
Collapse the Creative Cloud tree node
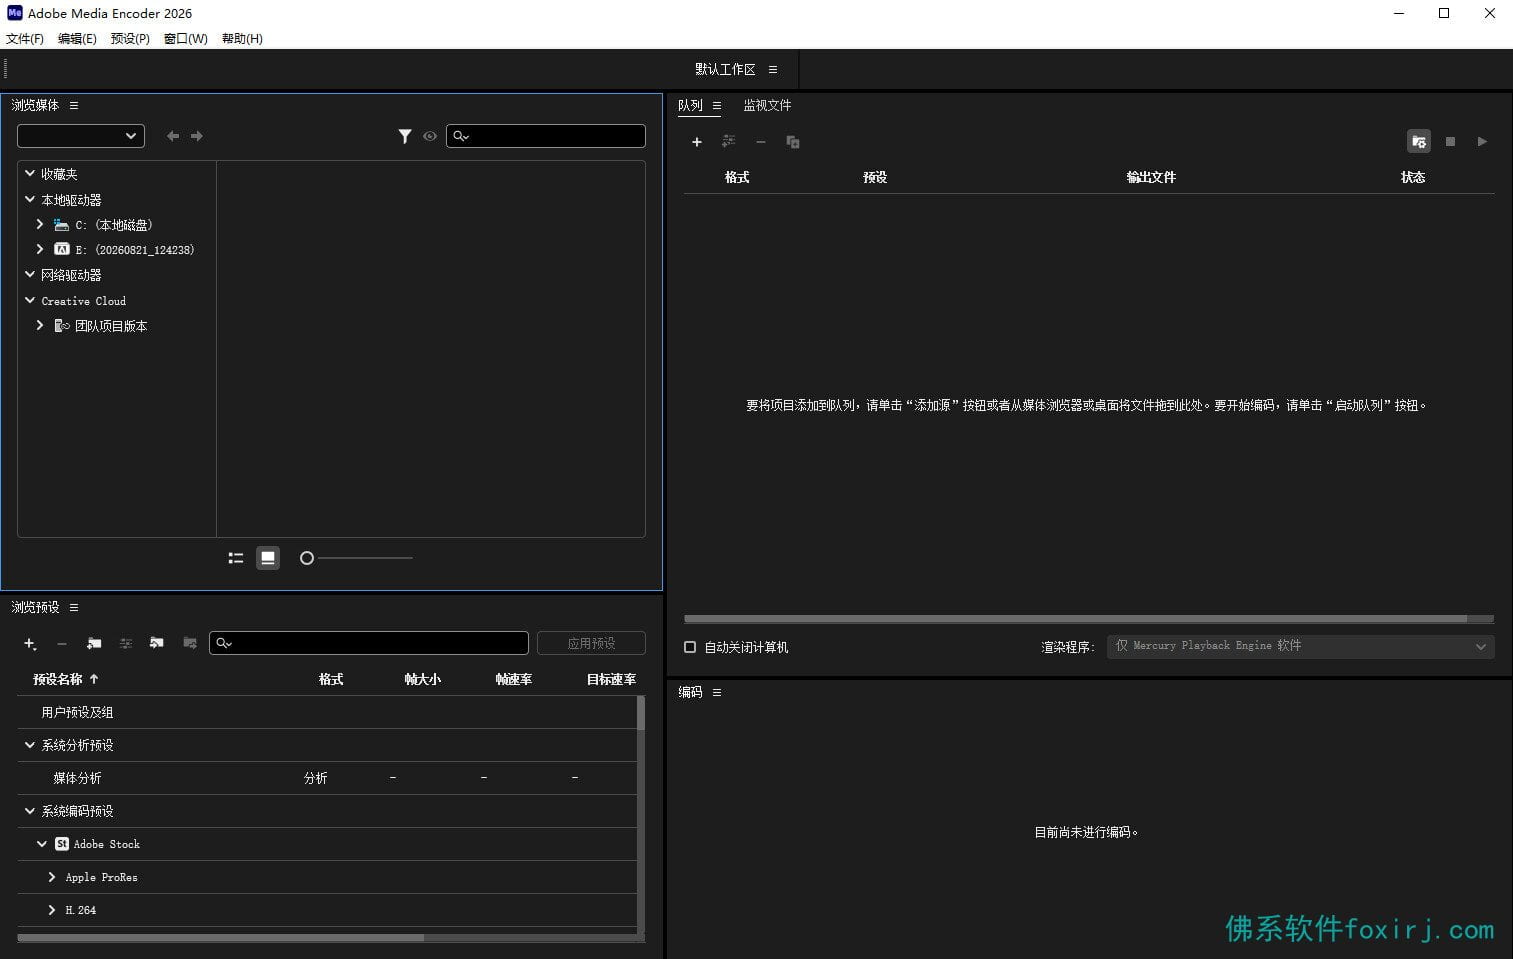(x=30, y=300)
